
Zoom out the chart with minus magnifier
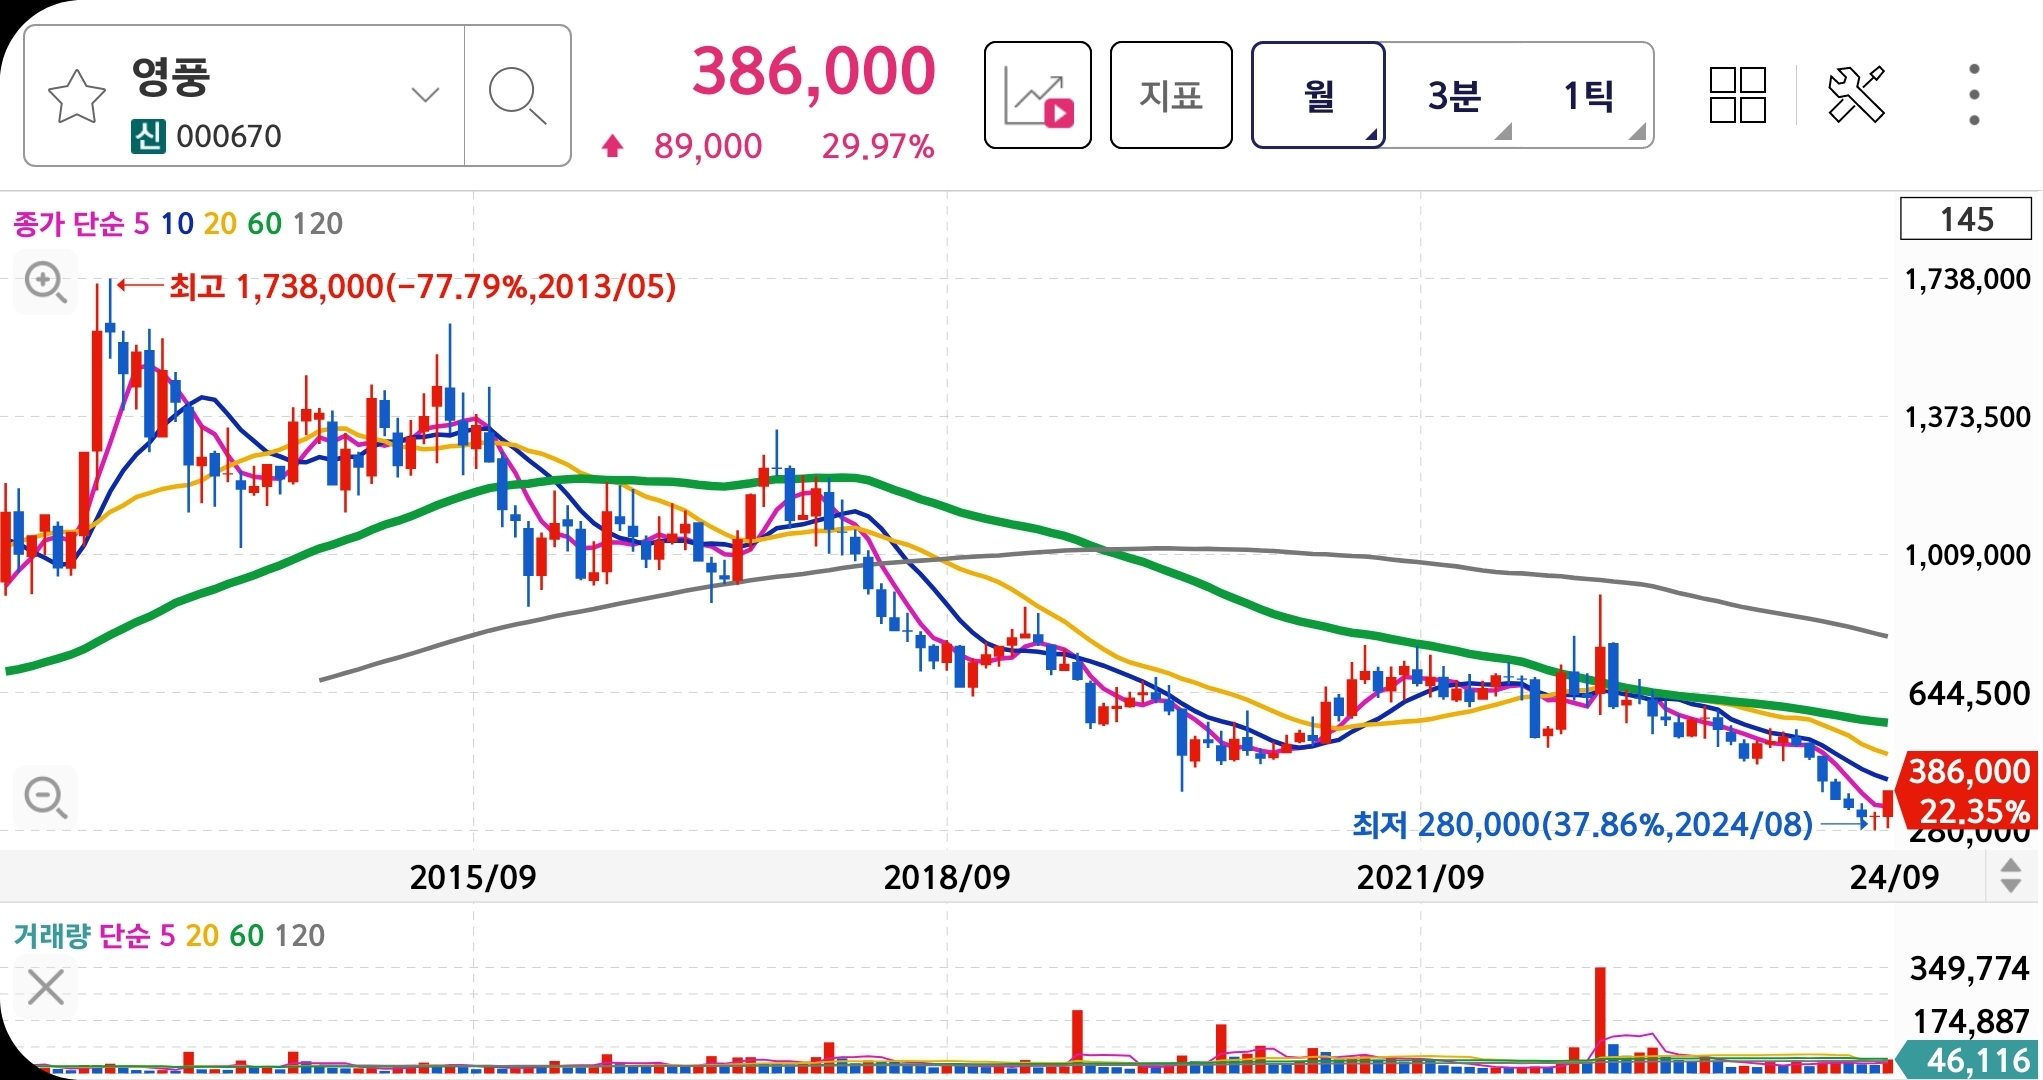pos(45,797)
